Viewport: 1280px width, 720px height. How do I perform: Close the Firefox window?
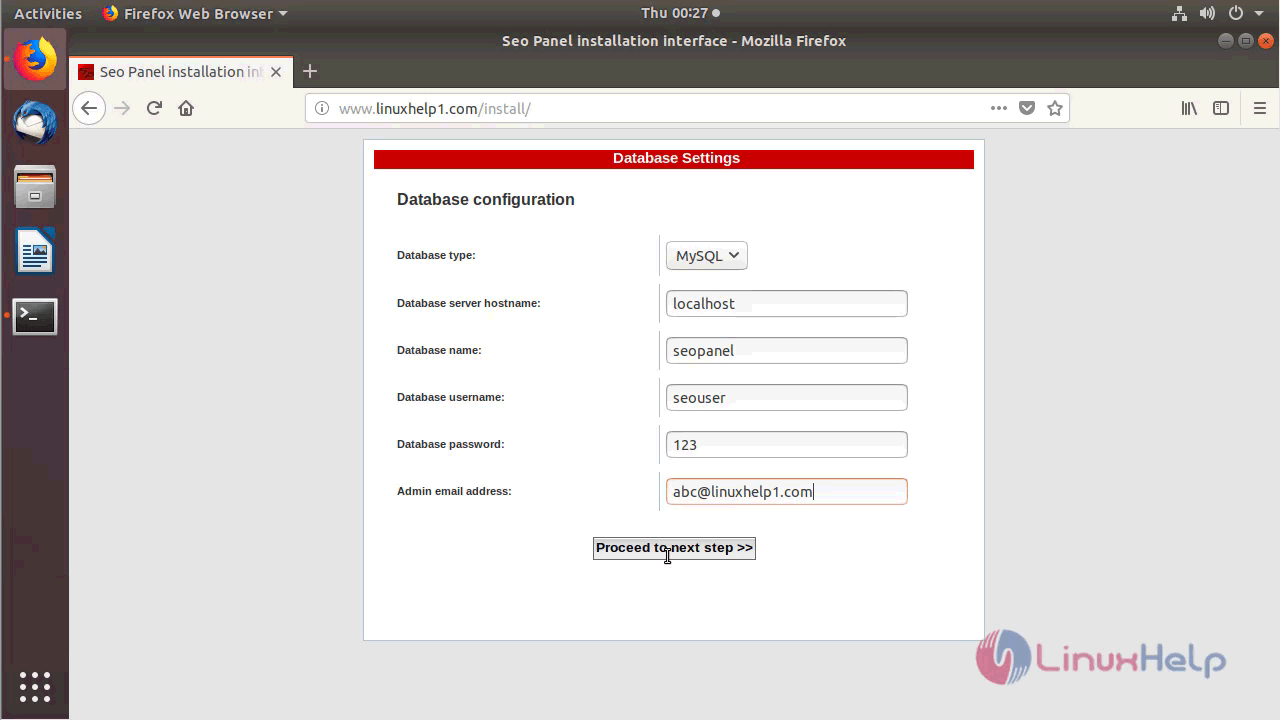(x=1265, y=41)
